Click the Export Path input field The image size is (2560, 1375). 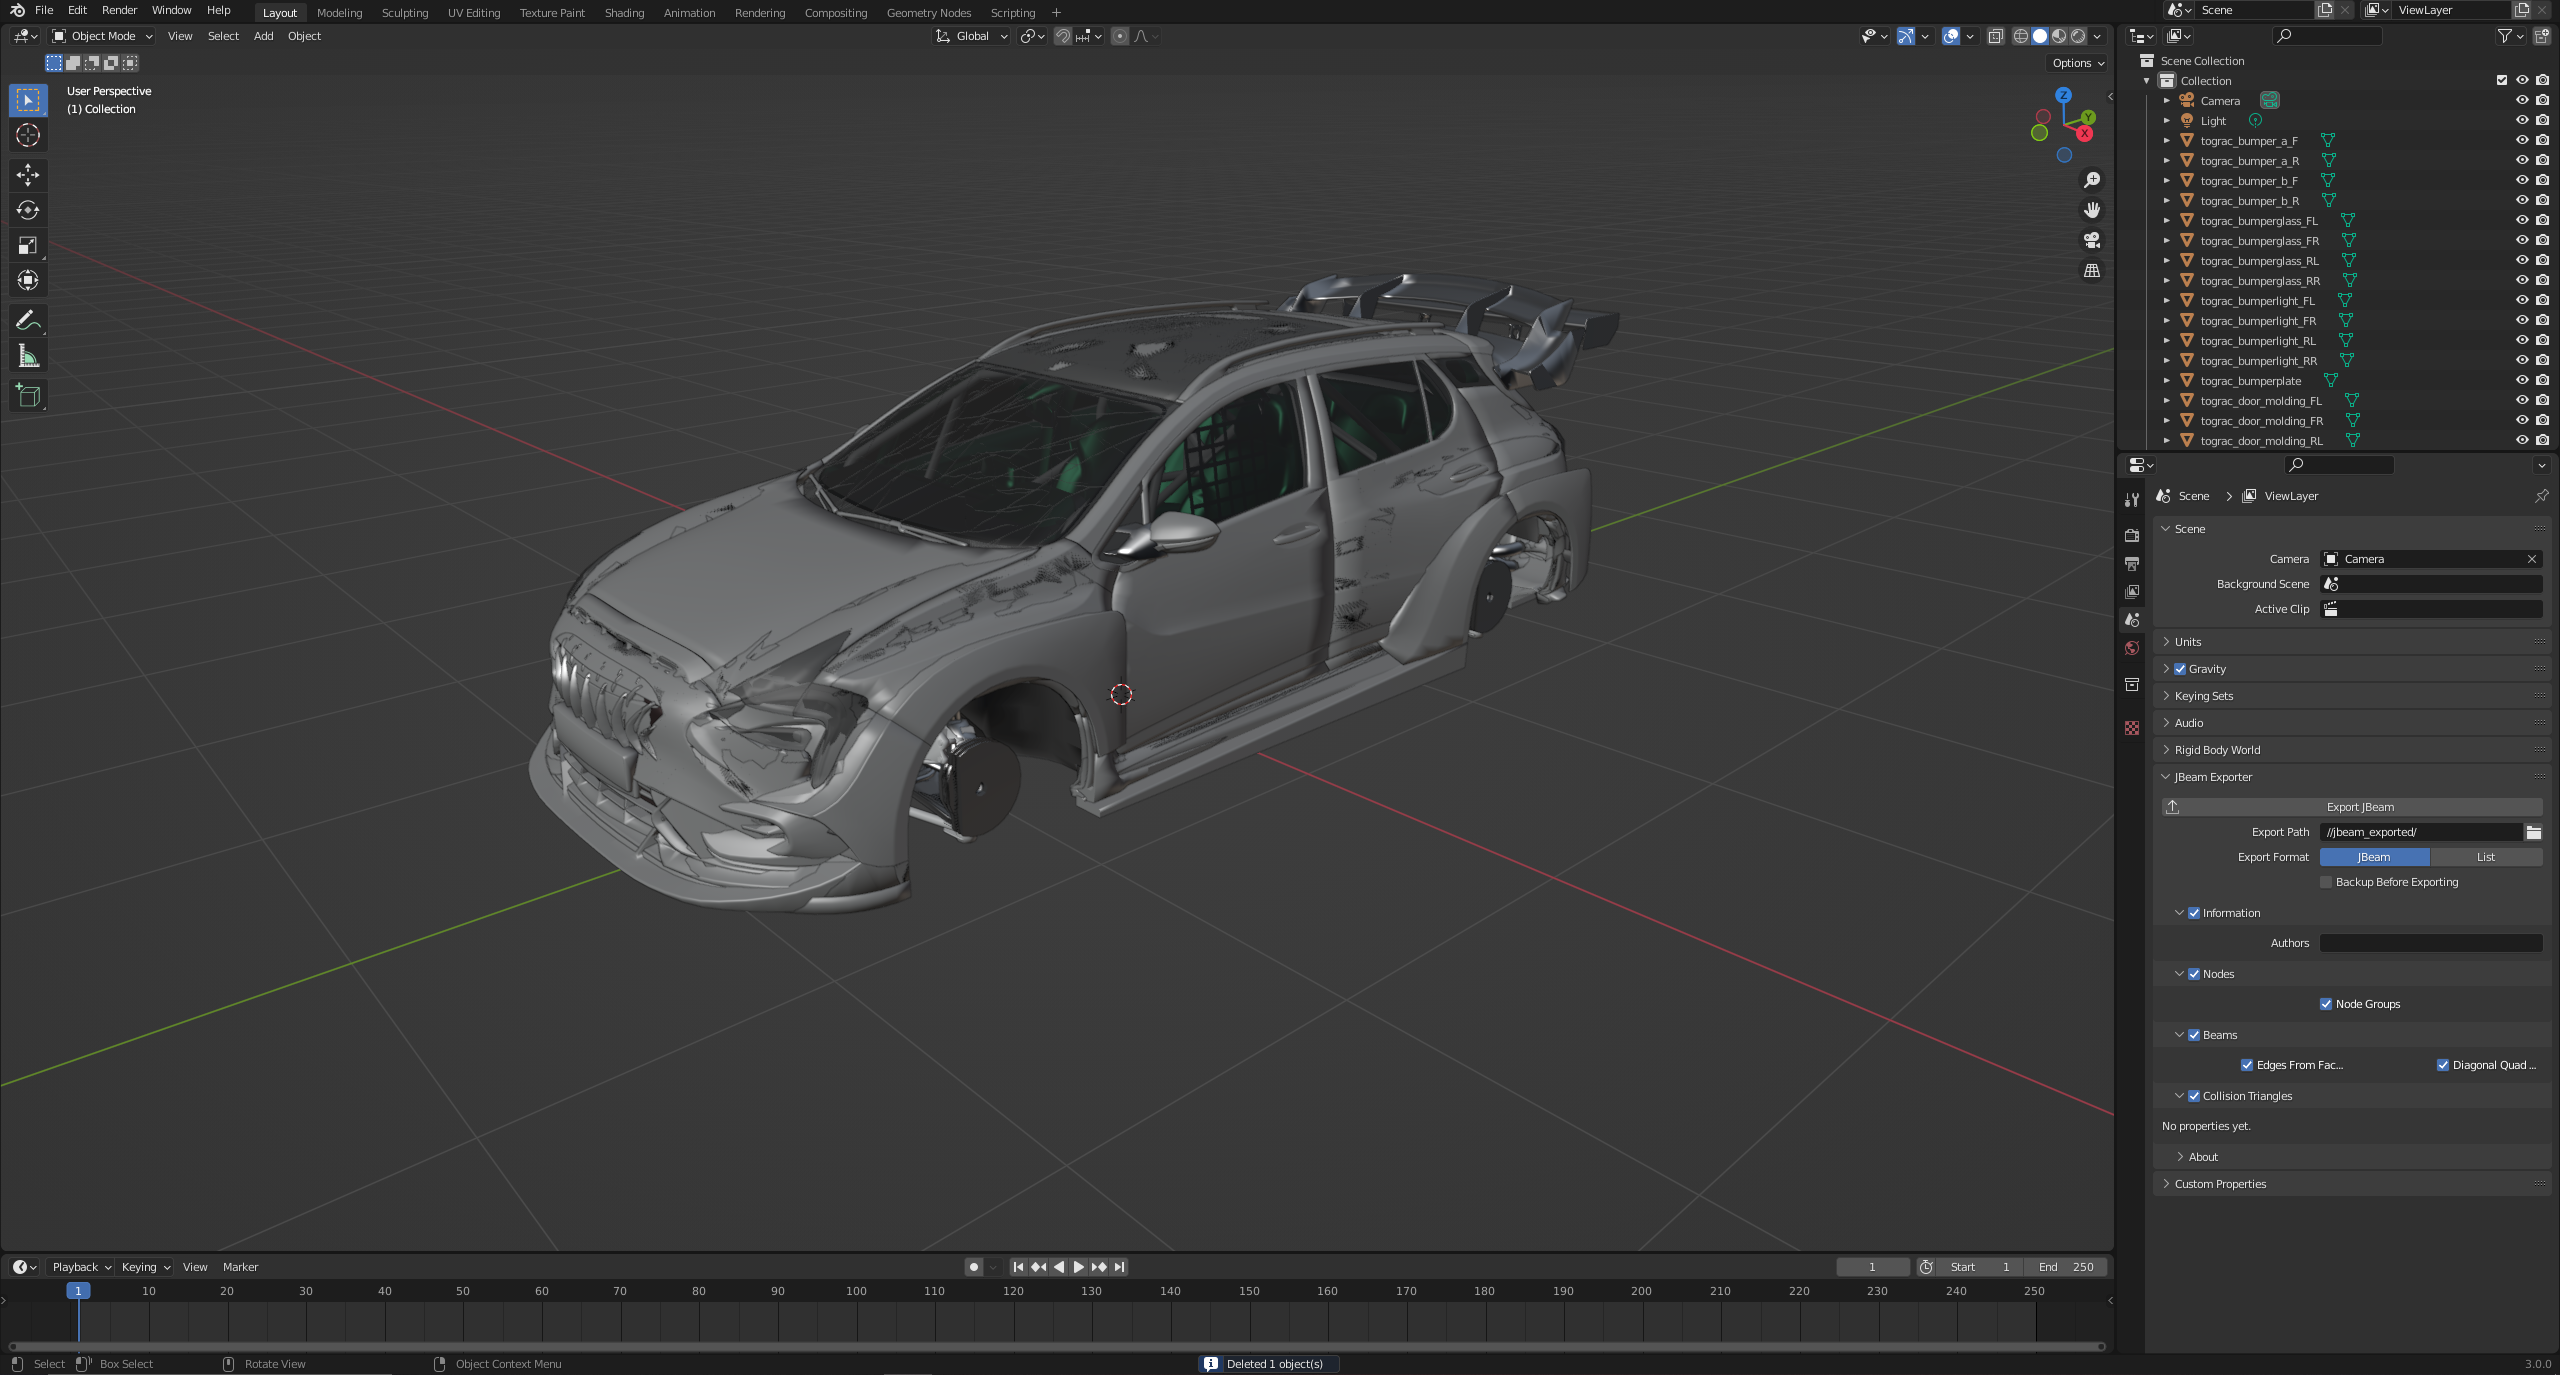pos(2420,831)
